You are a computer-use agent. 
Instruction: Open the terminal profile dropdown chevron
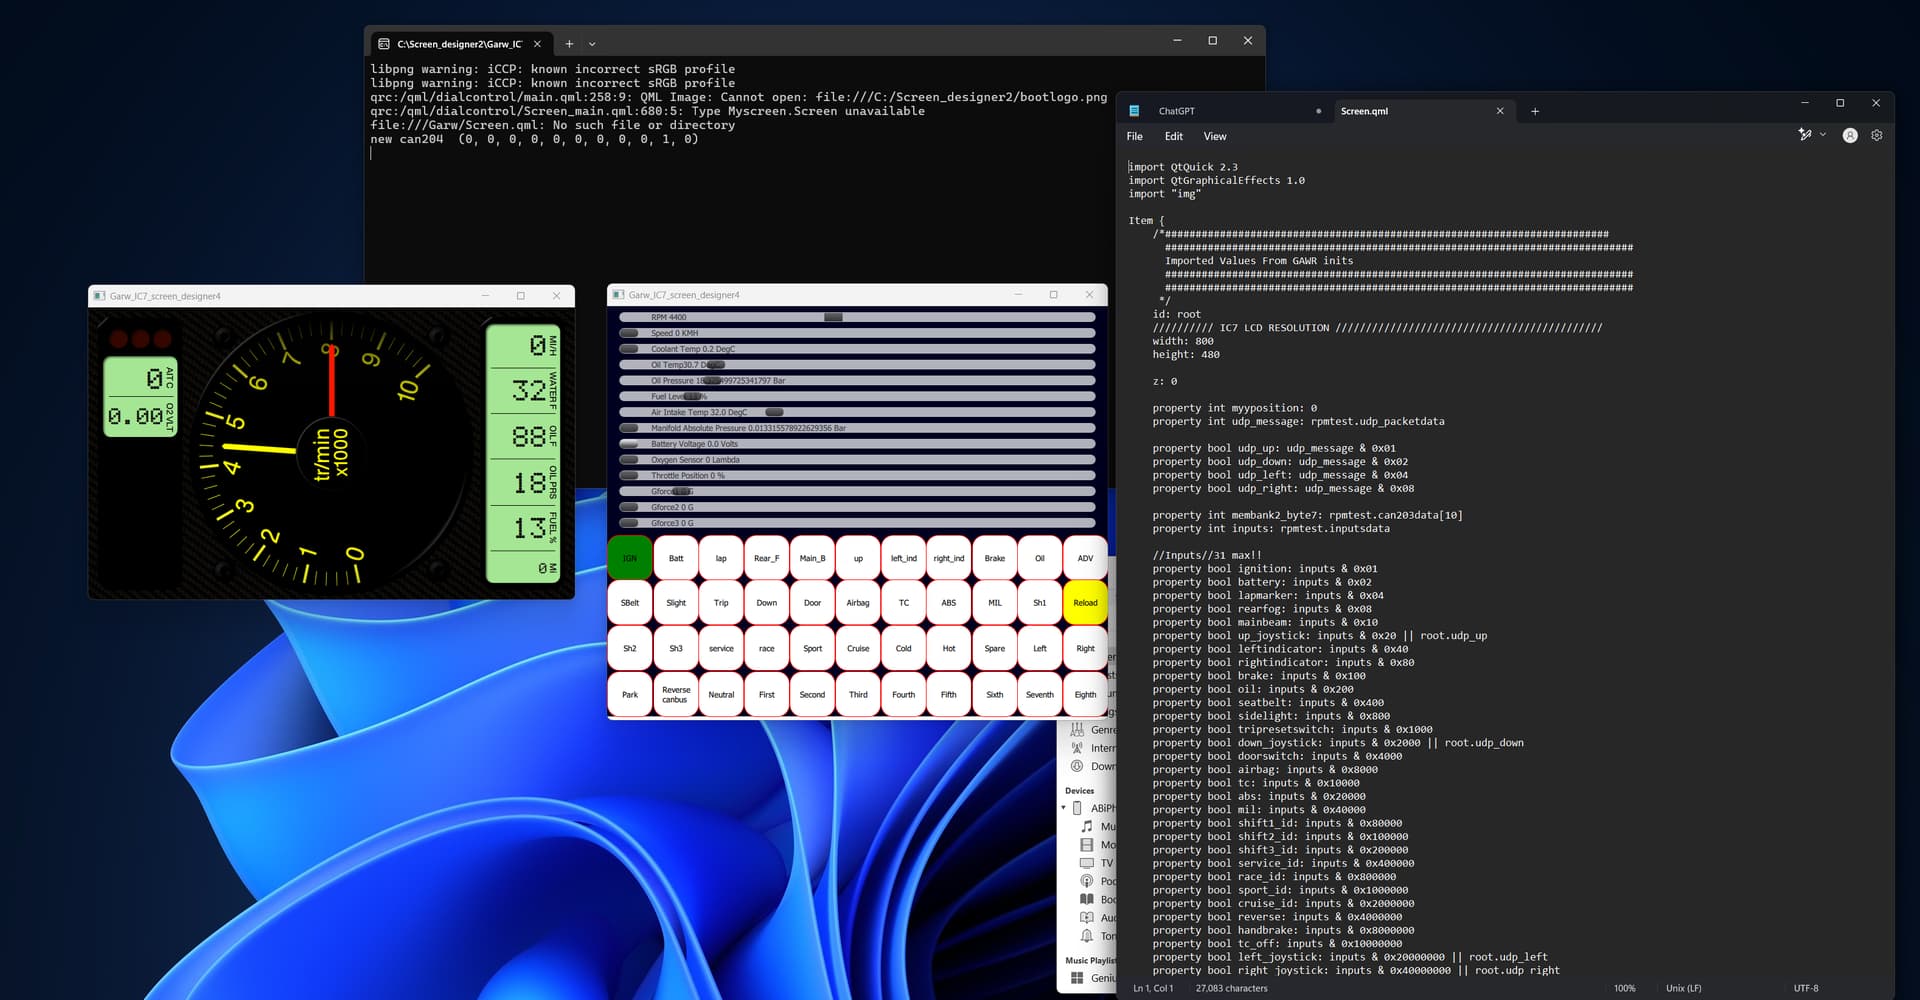[x=592, y=44]
